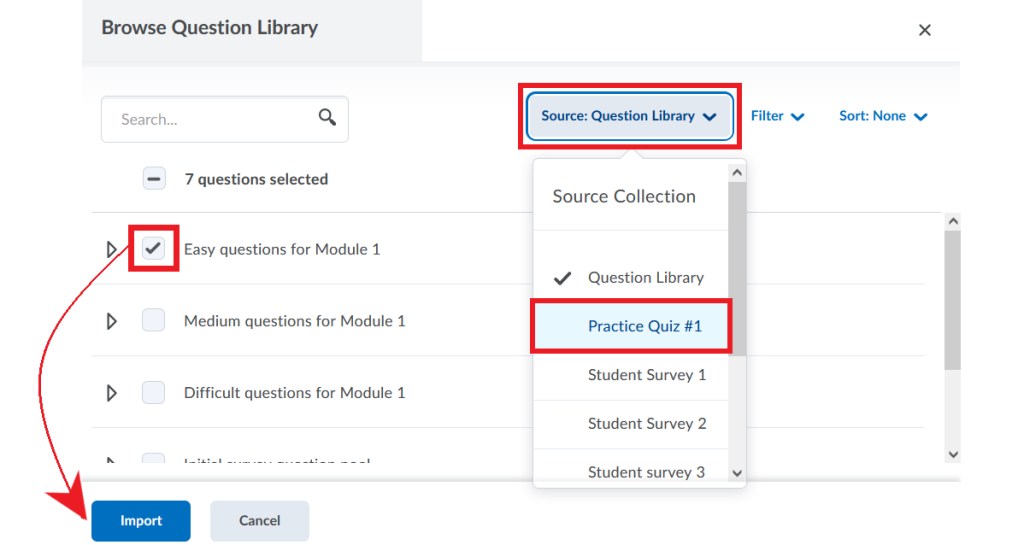Check Difficult questions for Module 1
The height and width of the screenshot is (545, 1024).
tap(153, 392)
